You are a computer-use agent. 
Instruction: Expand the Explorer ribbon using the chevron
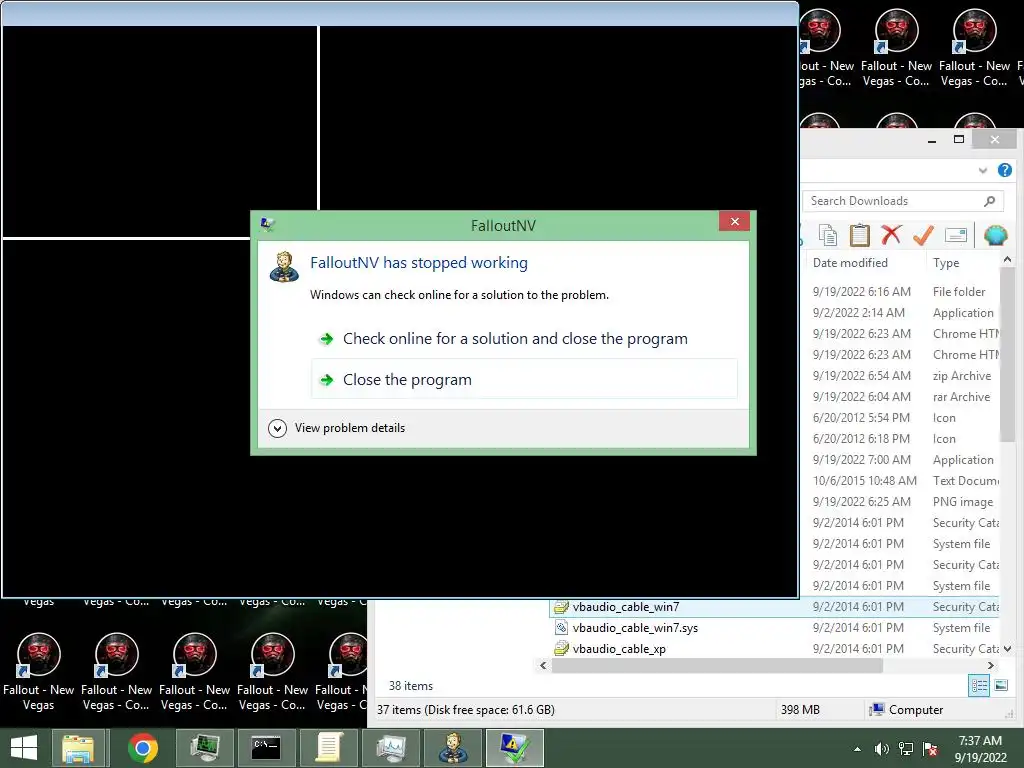tap(983, 170)
